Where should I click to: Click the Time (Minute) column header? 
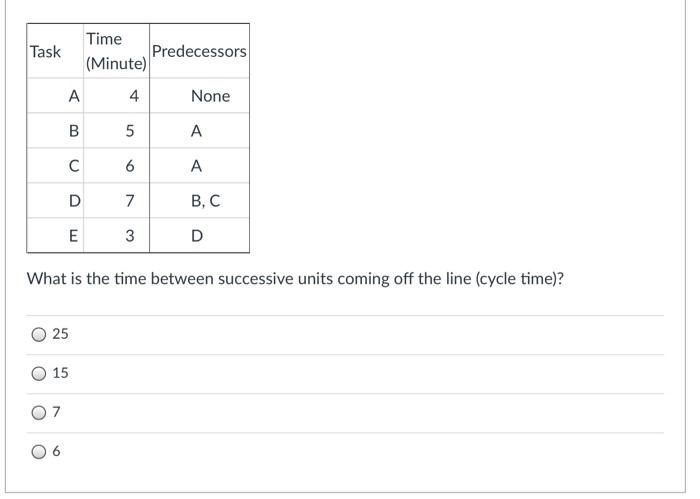tap(116, 51)
